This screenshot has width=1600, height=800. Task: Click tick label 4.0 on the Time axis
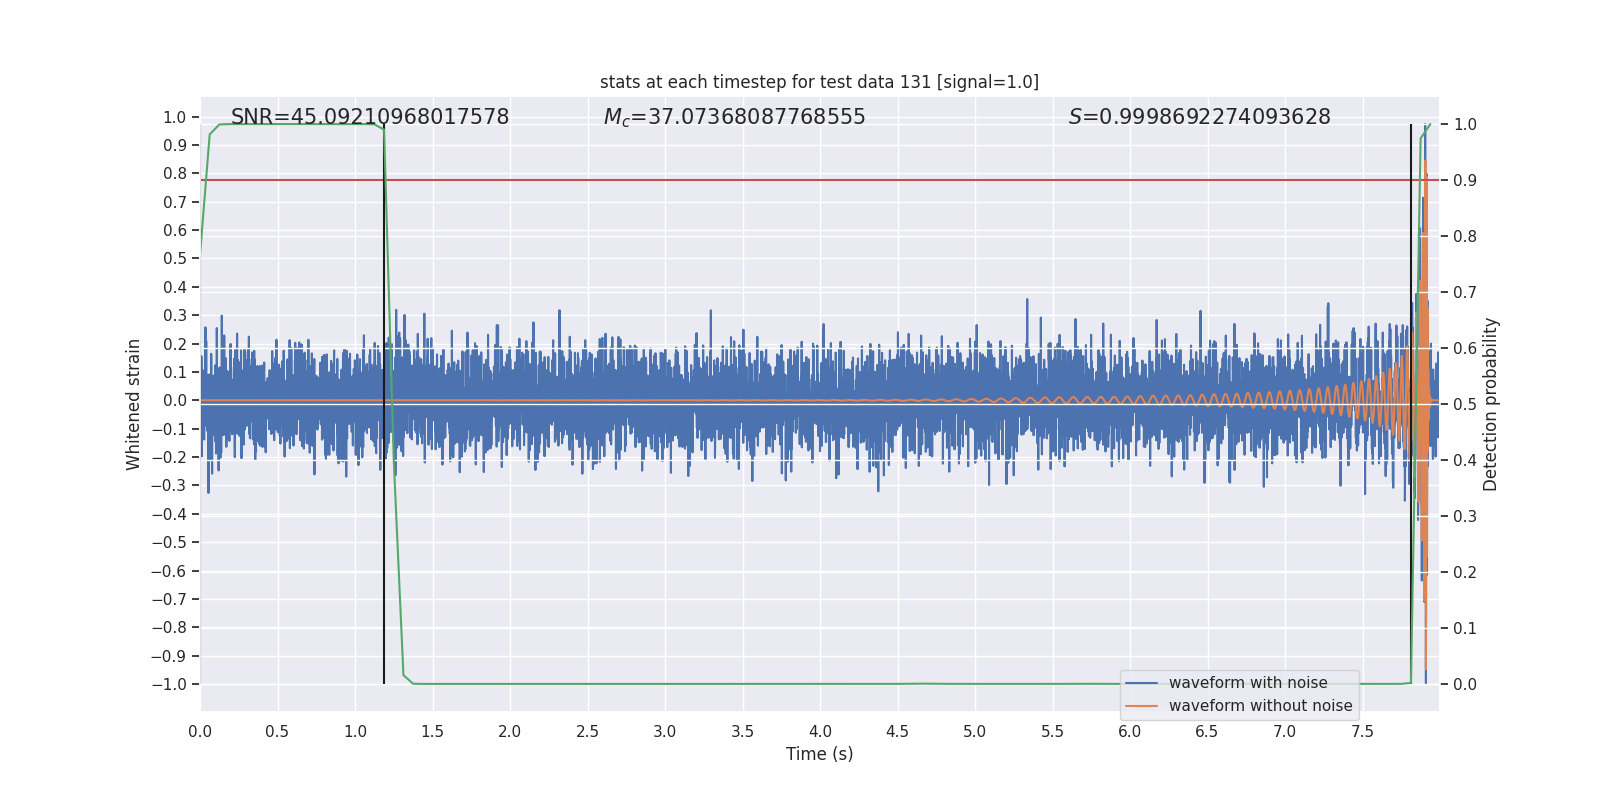(x=820, y=731)
